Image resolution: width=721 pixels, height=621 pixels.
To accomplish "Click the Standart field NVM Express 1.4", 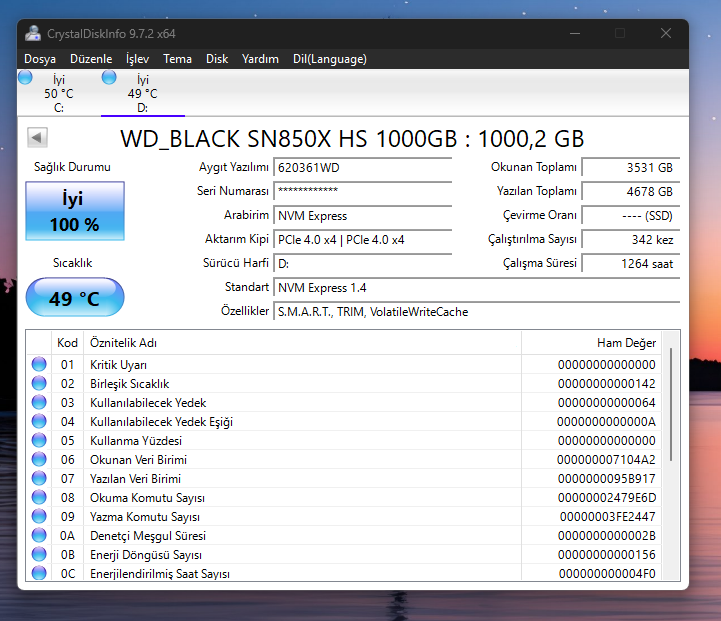I will pyautogui.click(x=476, y=288).
